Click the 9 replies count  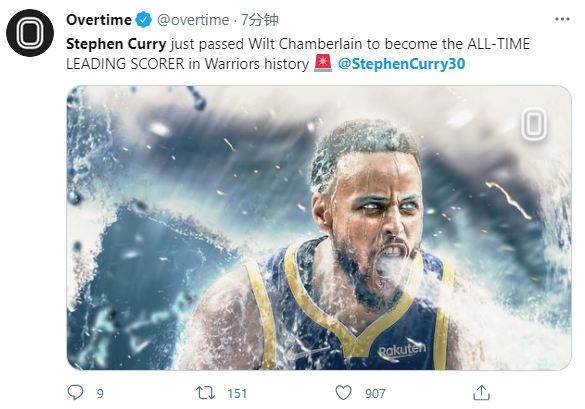point(100,394)
